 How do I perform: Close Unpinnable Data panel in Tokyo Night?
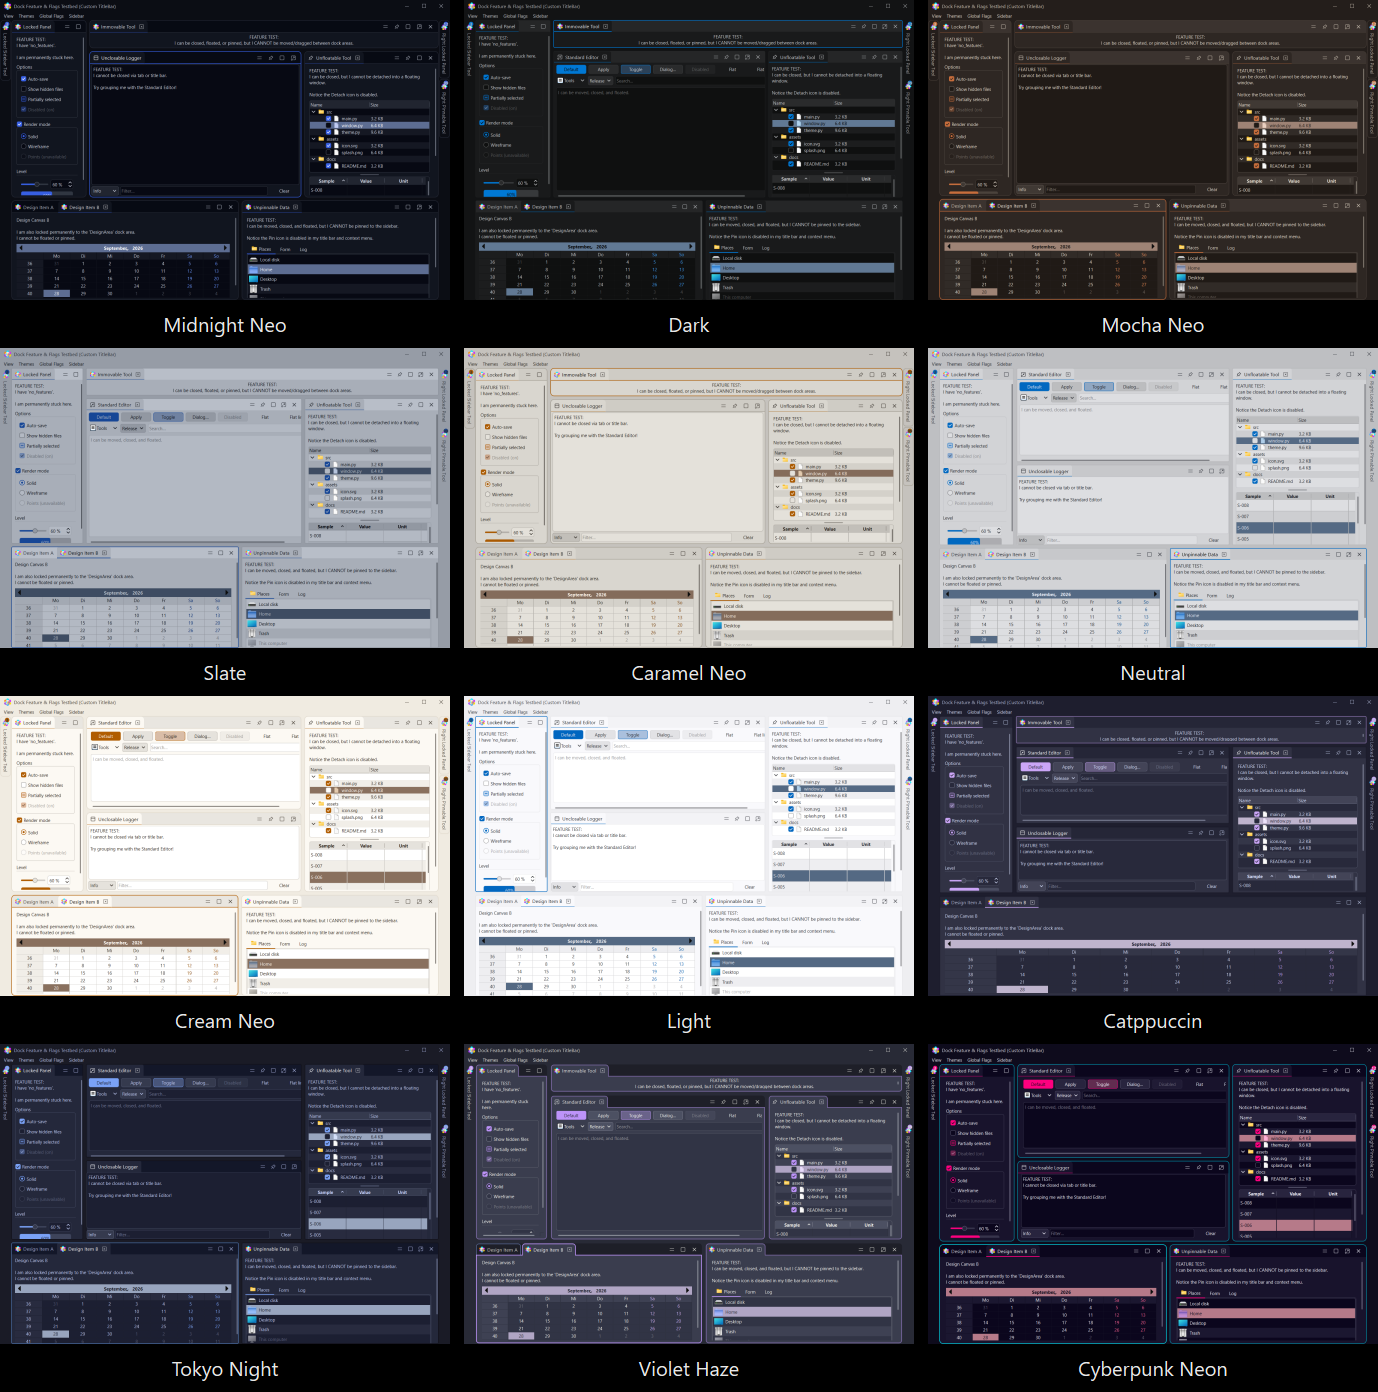(x=431, y=1249)
